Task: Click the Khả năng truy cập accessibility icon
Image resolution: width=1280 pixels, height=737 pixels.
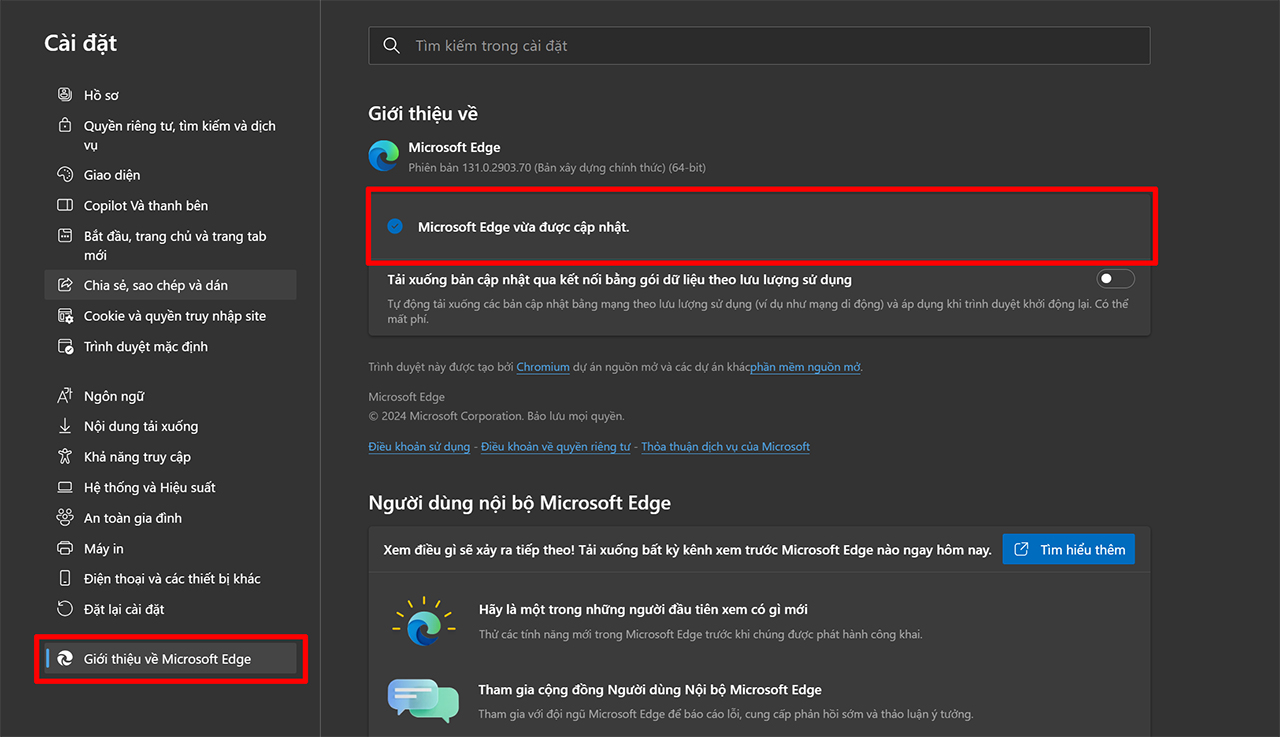Action: pos(65,457)
